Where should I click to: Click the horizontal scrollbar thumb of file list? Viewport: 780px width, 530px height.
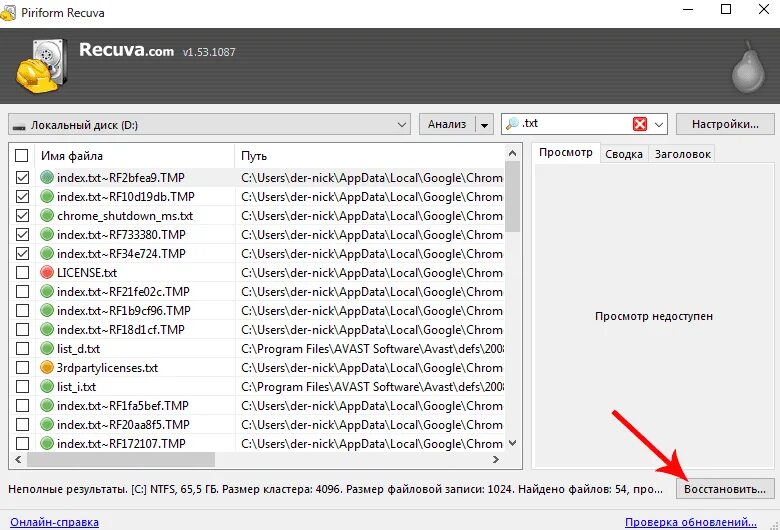[x=121, y=459]
